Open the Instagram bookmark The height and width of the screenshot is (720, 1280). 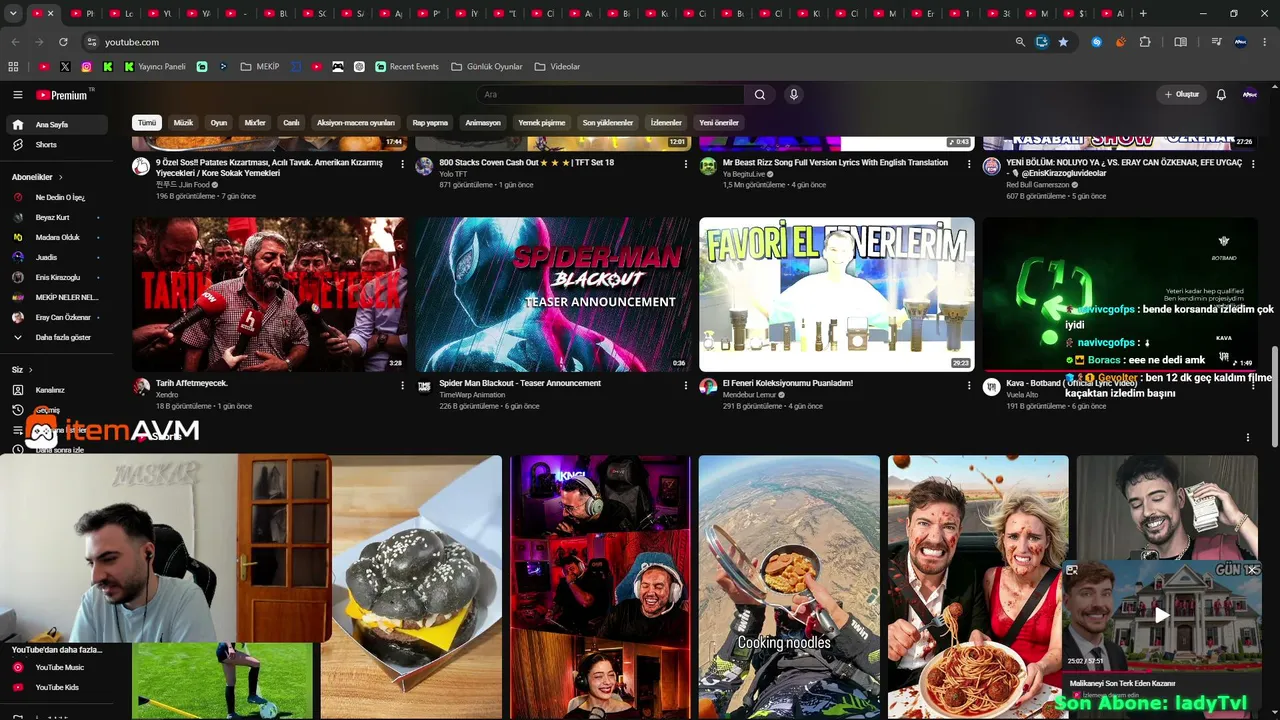coord(87,67)
